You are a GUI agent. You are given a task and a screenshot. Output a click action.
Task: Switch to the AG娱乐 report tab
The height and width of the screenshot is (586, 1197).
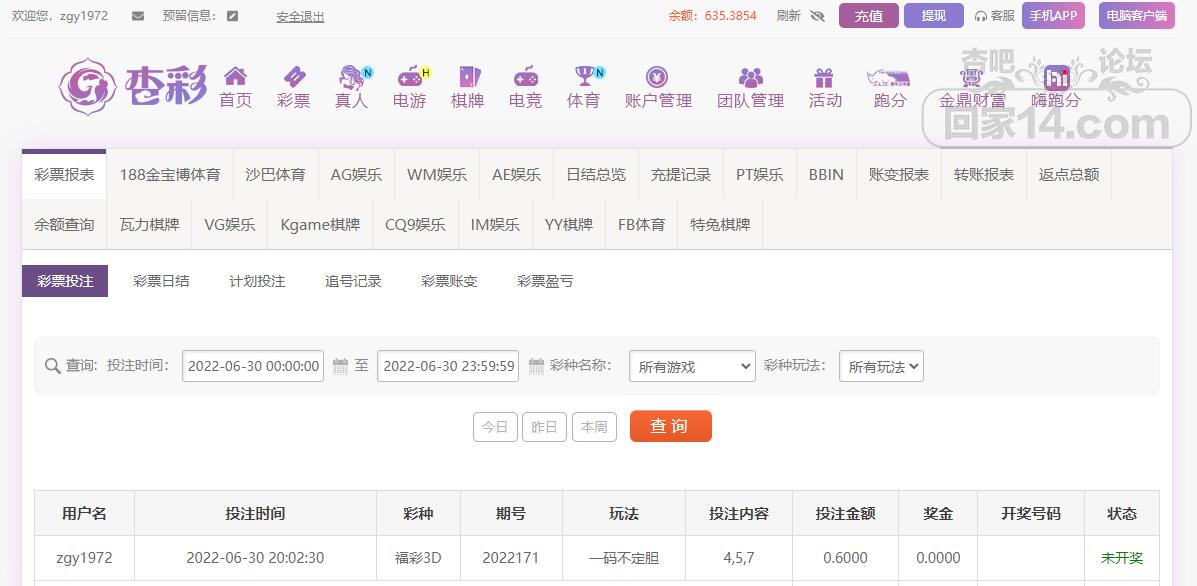pos(356,174)
